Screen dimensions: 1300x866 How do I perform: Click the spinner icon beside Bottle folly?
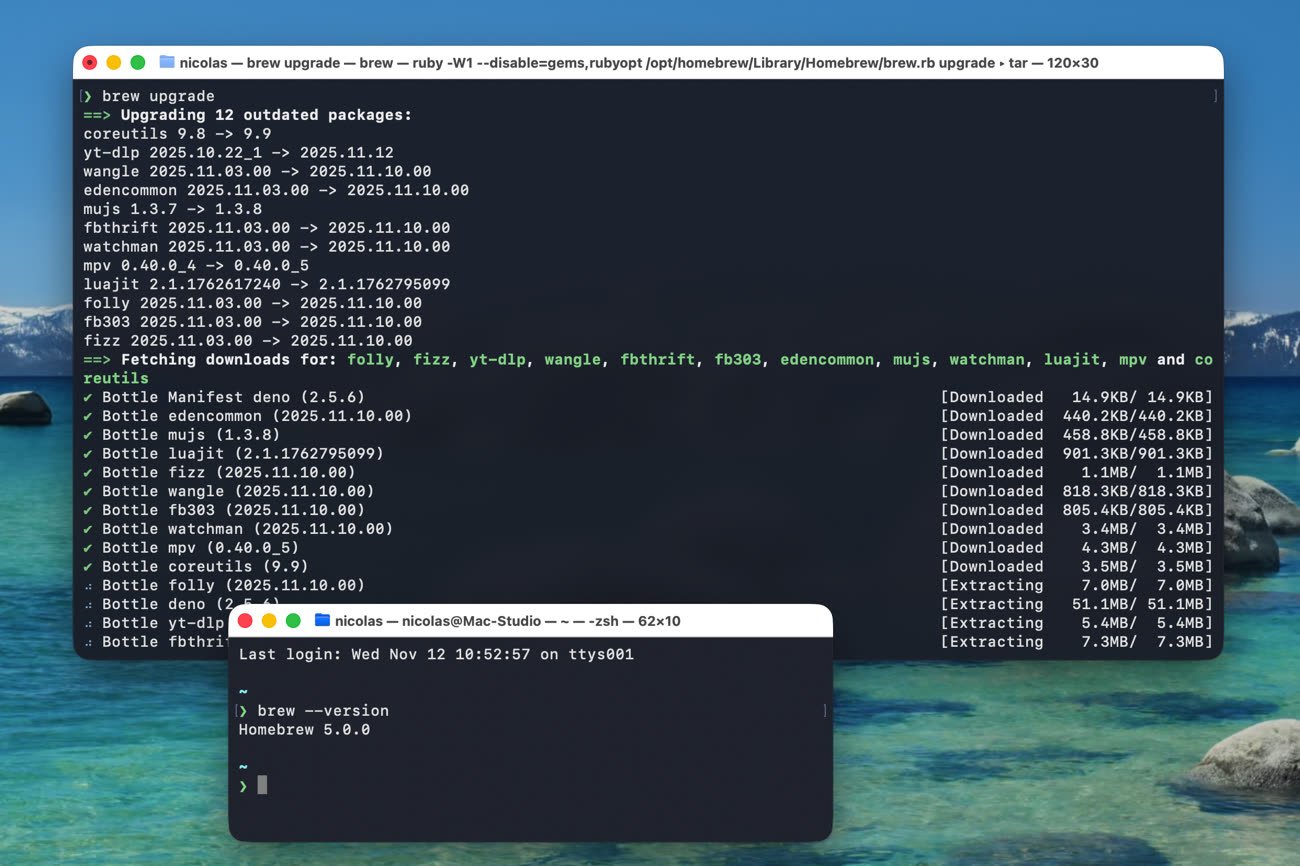89,586
